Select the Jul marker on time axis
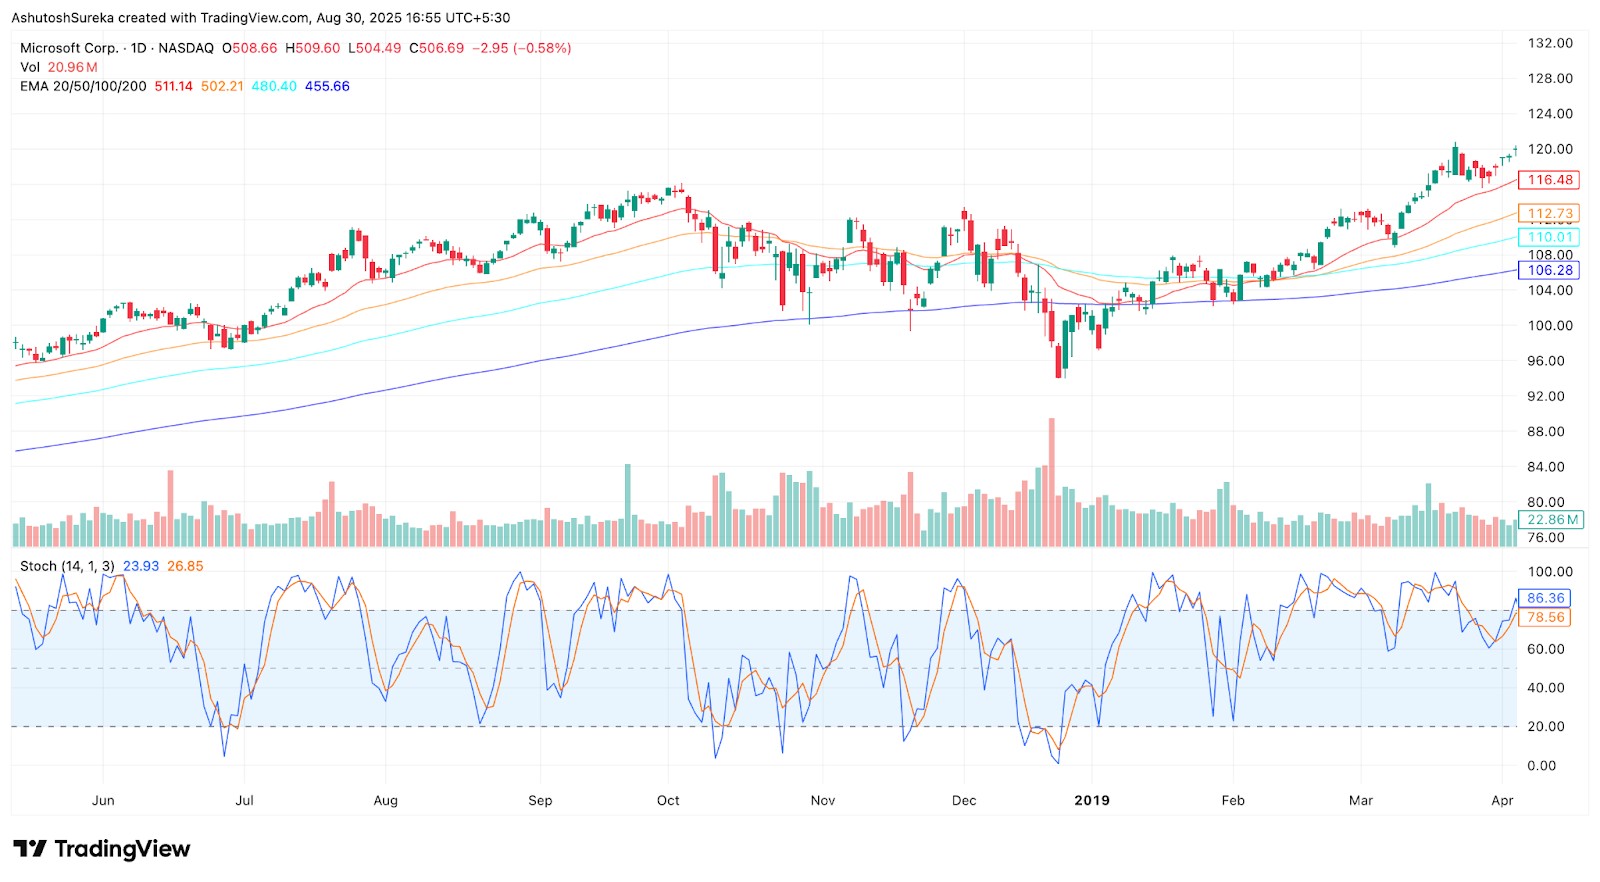The height and width of the screenshot is (882, 1600). click(244, 801)
